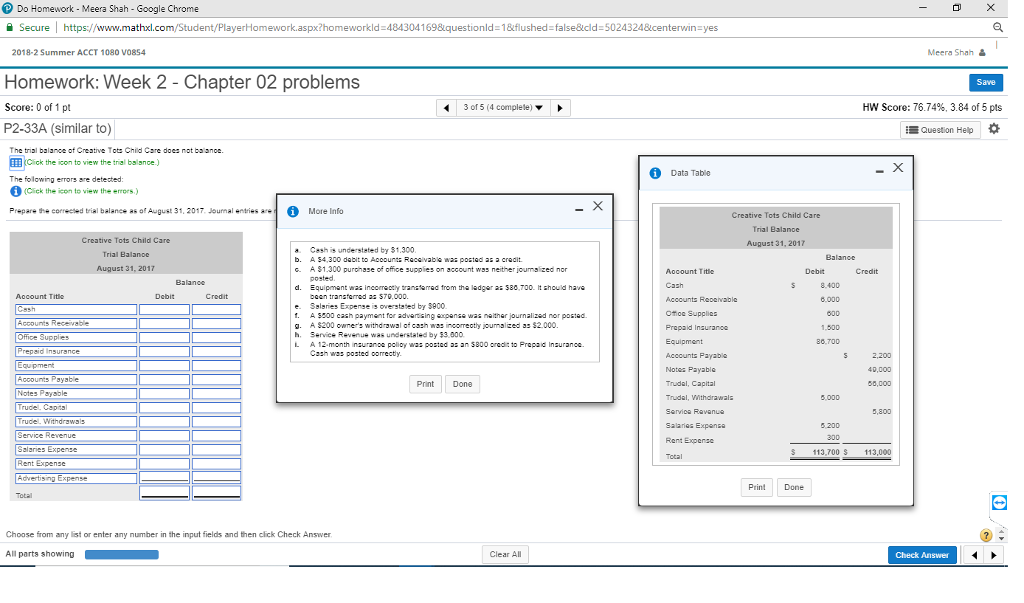The width and height of the screenshot is (1024, 603).
Task: Click the user profile icon beside Meera Shah
Action: pyautogui.click(x=982, y=52)
